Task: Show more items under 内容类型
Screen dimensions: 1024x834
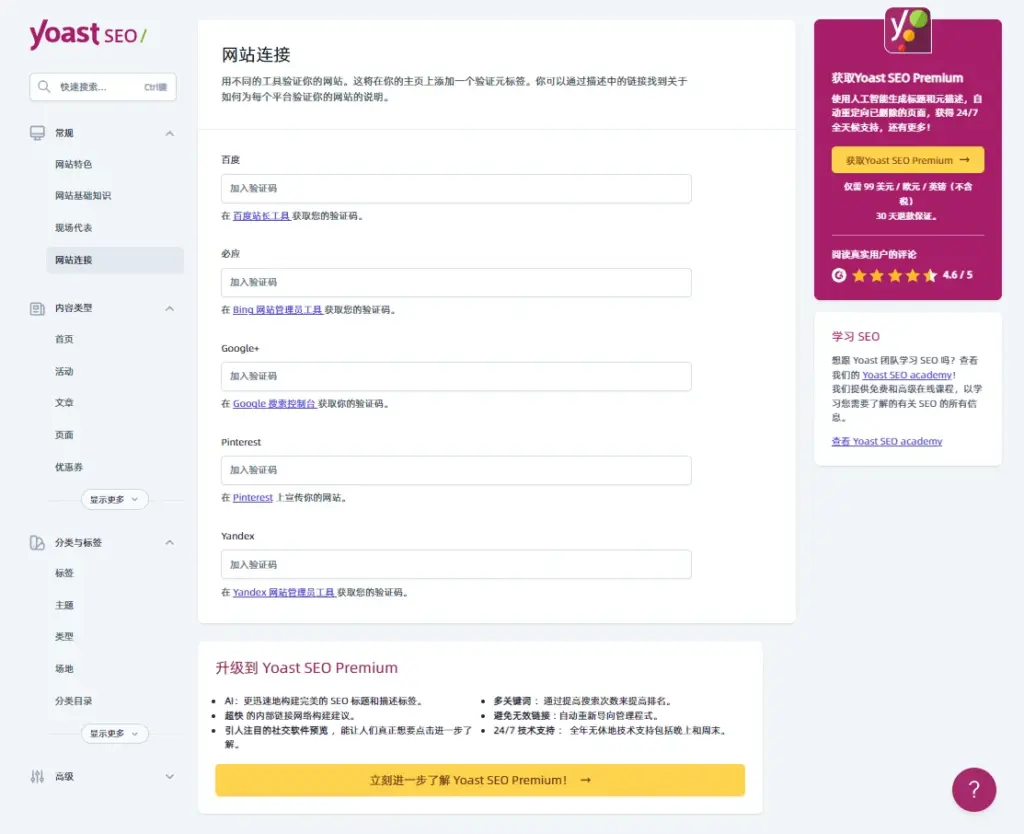Action: pyautogui.click(x=114, y=499)
